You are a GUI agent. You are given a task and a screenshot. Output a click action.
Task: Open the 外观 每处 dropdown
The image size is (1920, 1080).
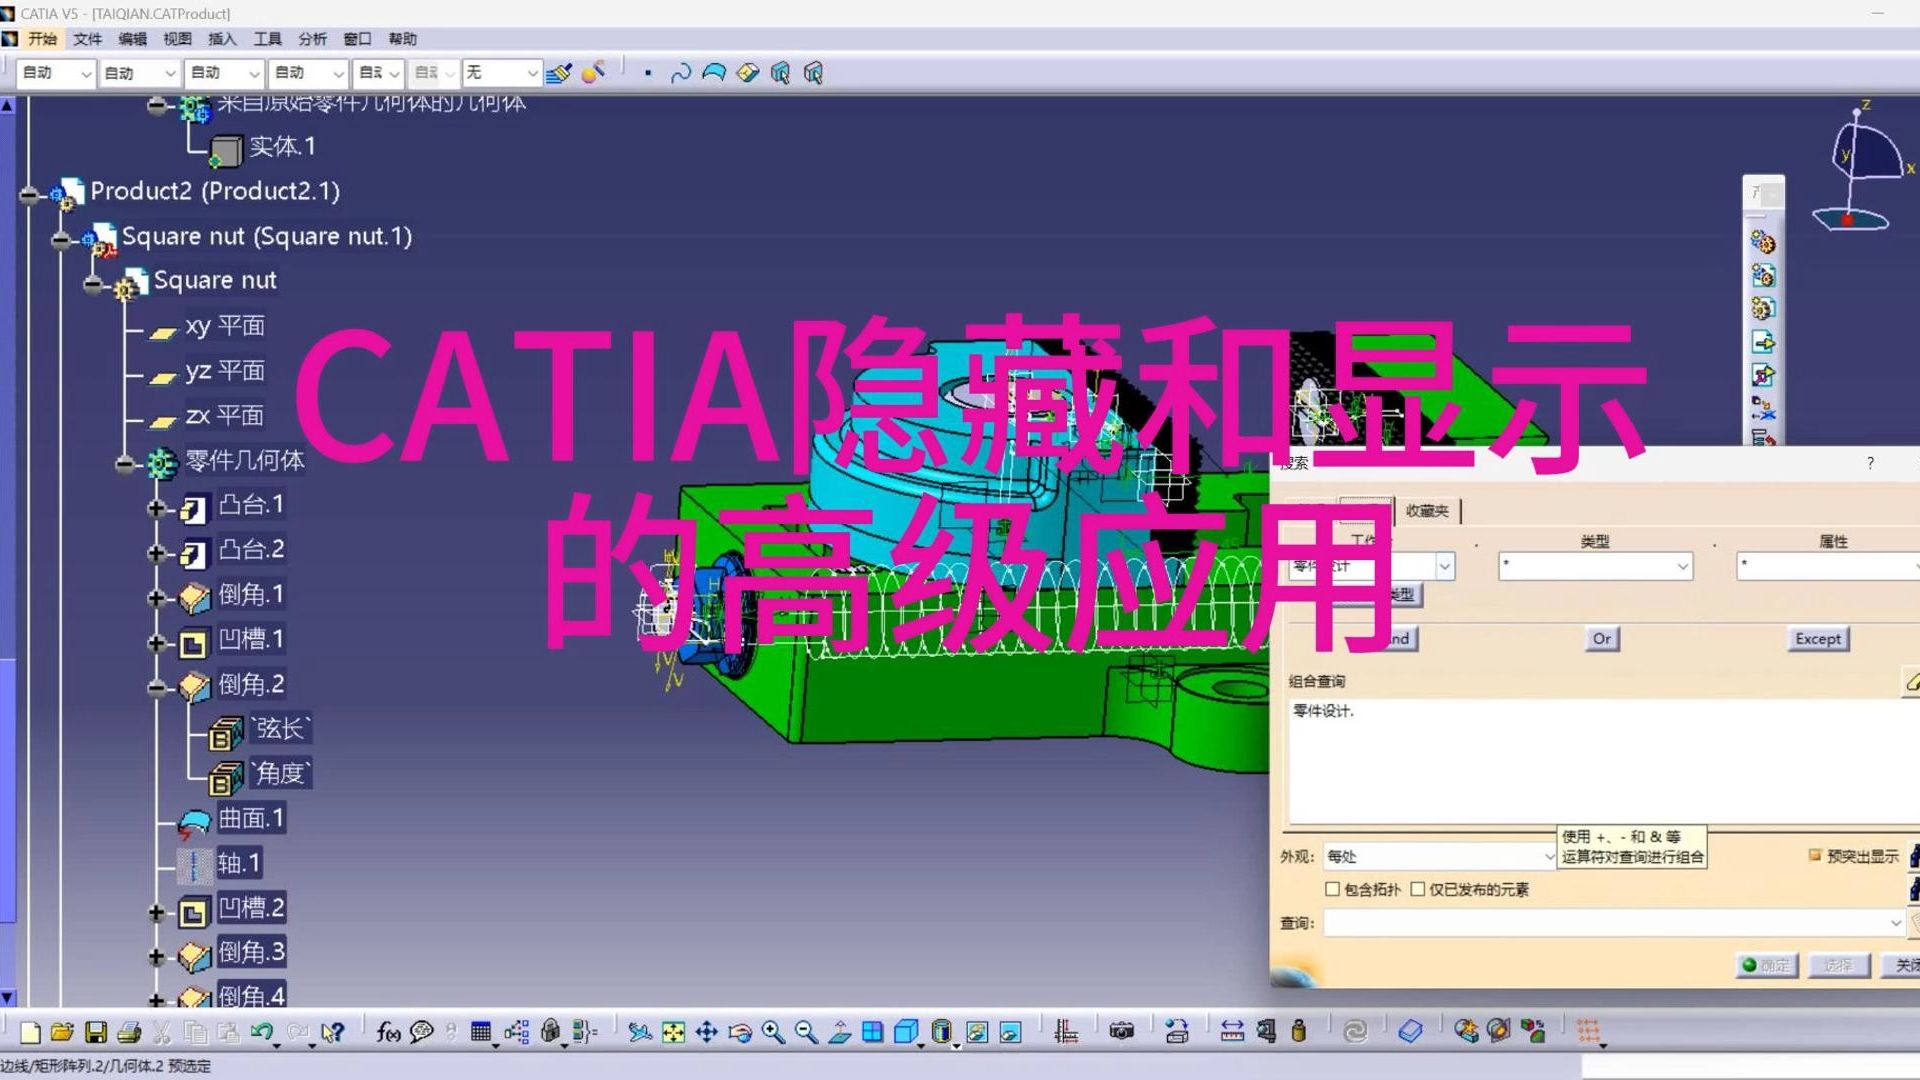1549,857
